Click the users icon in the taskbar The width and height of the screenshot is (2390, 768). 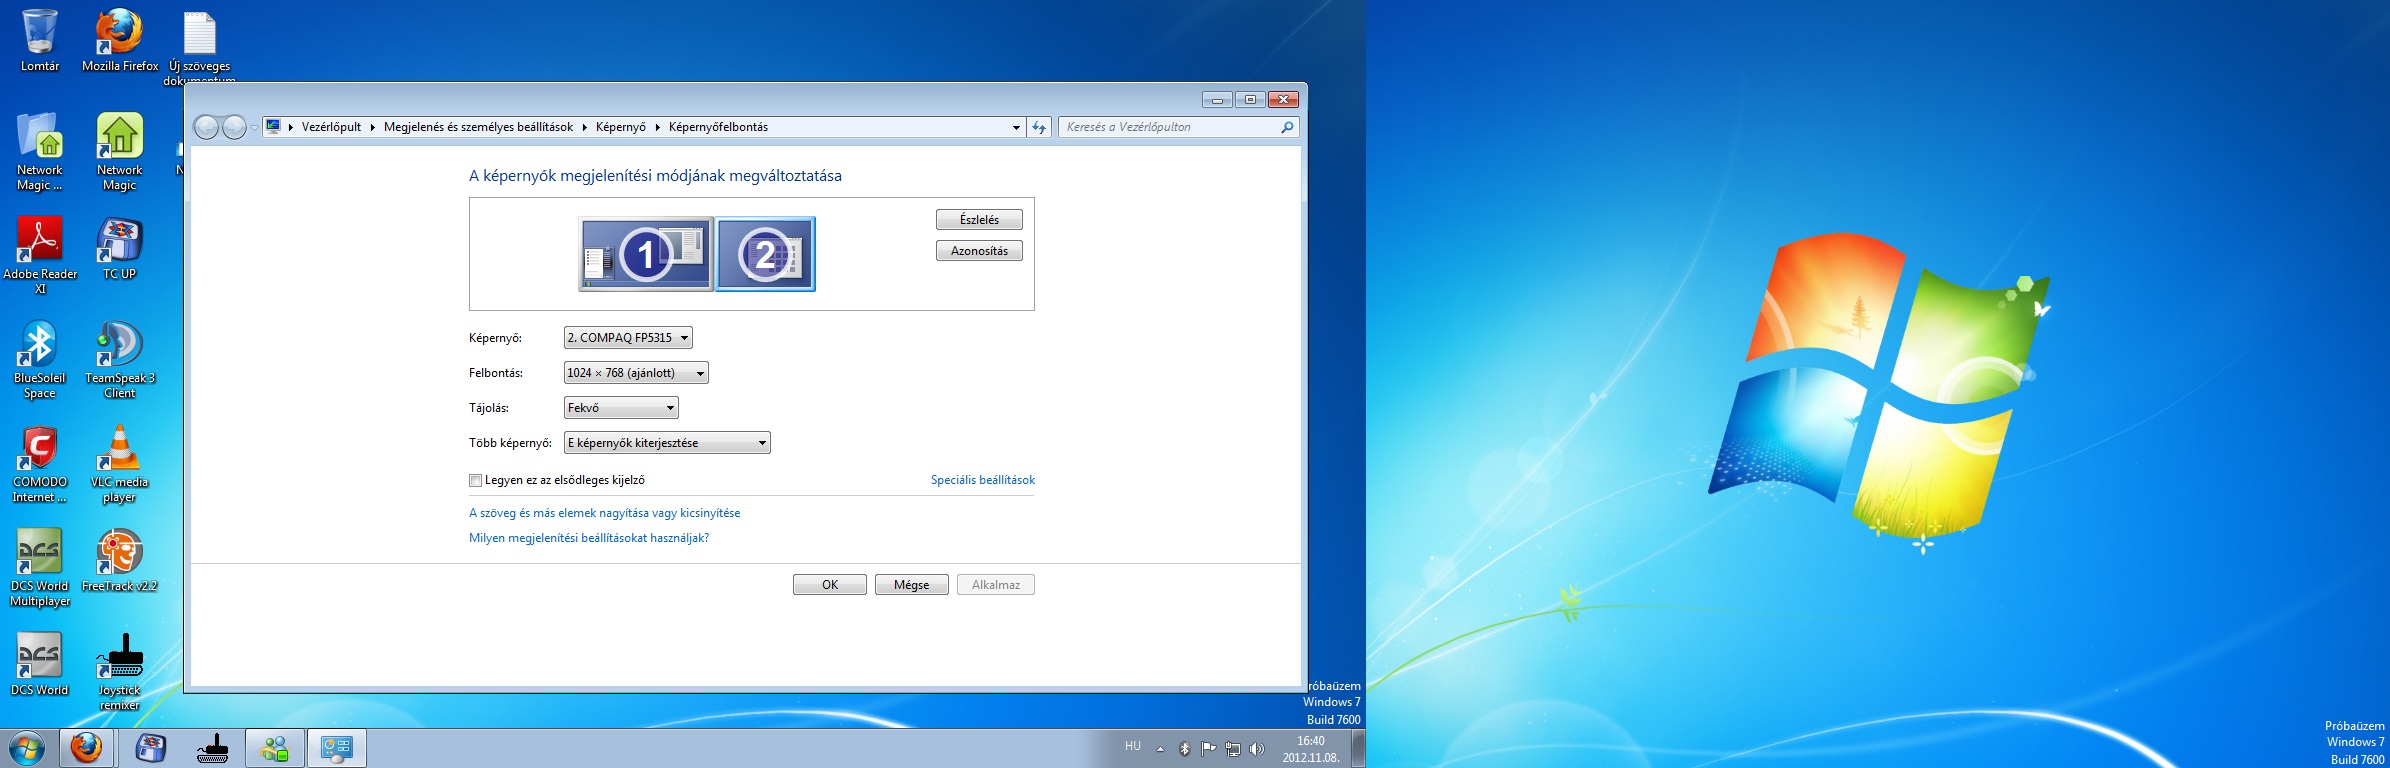[x=275, y=748]
